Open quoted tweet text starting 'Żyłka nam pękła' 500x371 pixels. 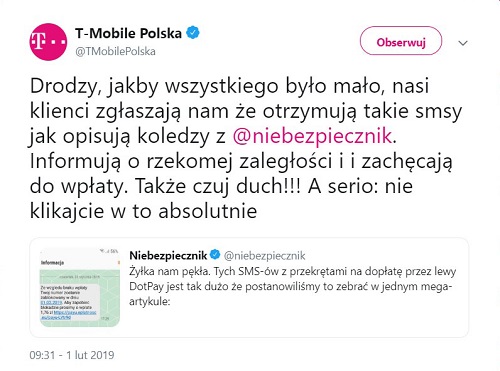click(x=292, y=286)
